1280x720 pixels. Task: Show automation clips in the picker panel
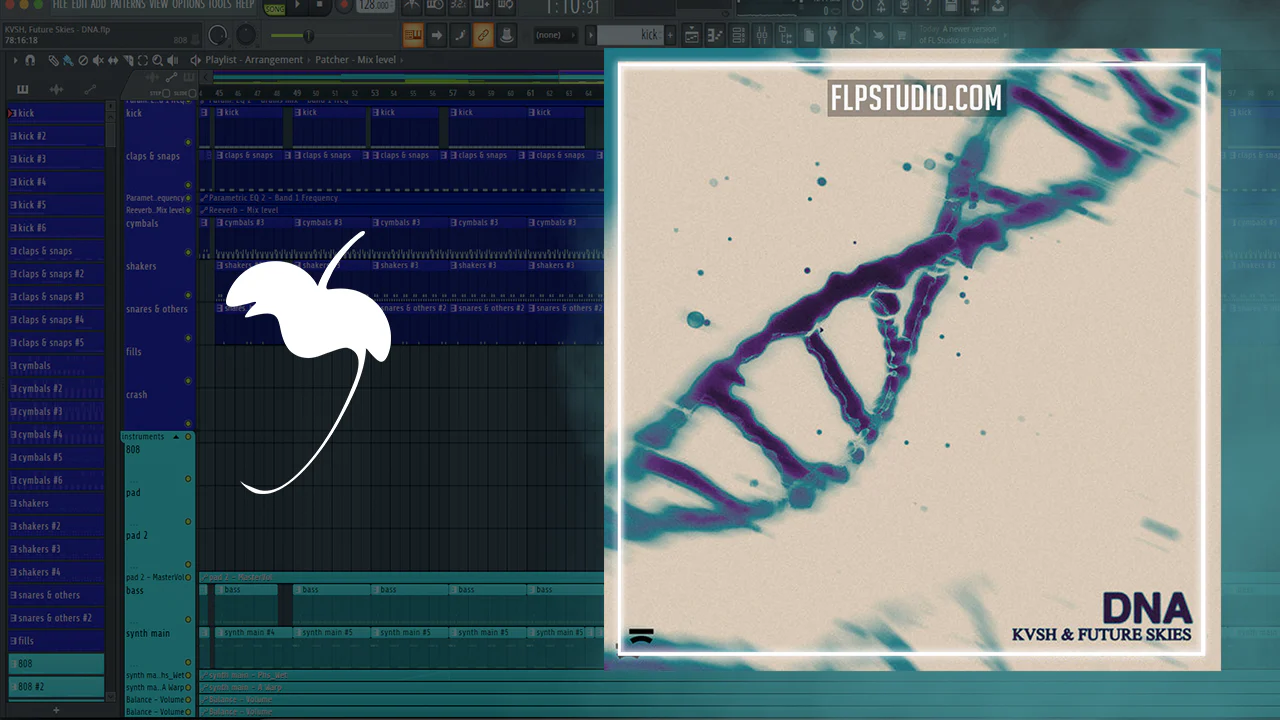[x=90, y=90]
